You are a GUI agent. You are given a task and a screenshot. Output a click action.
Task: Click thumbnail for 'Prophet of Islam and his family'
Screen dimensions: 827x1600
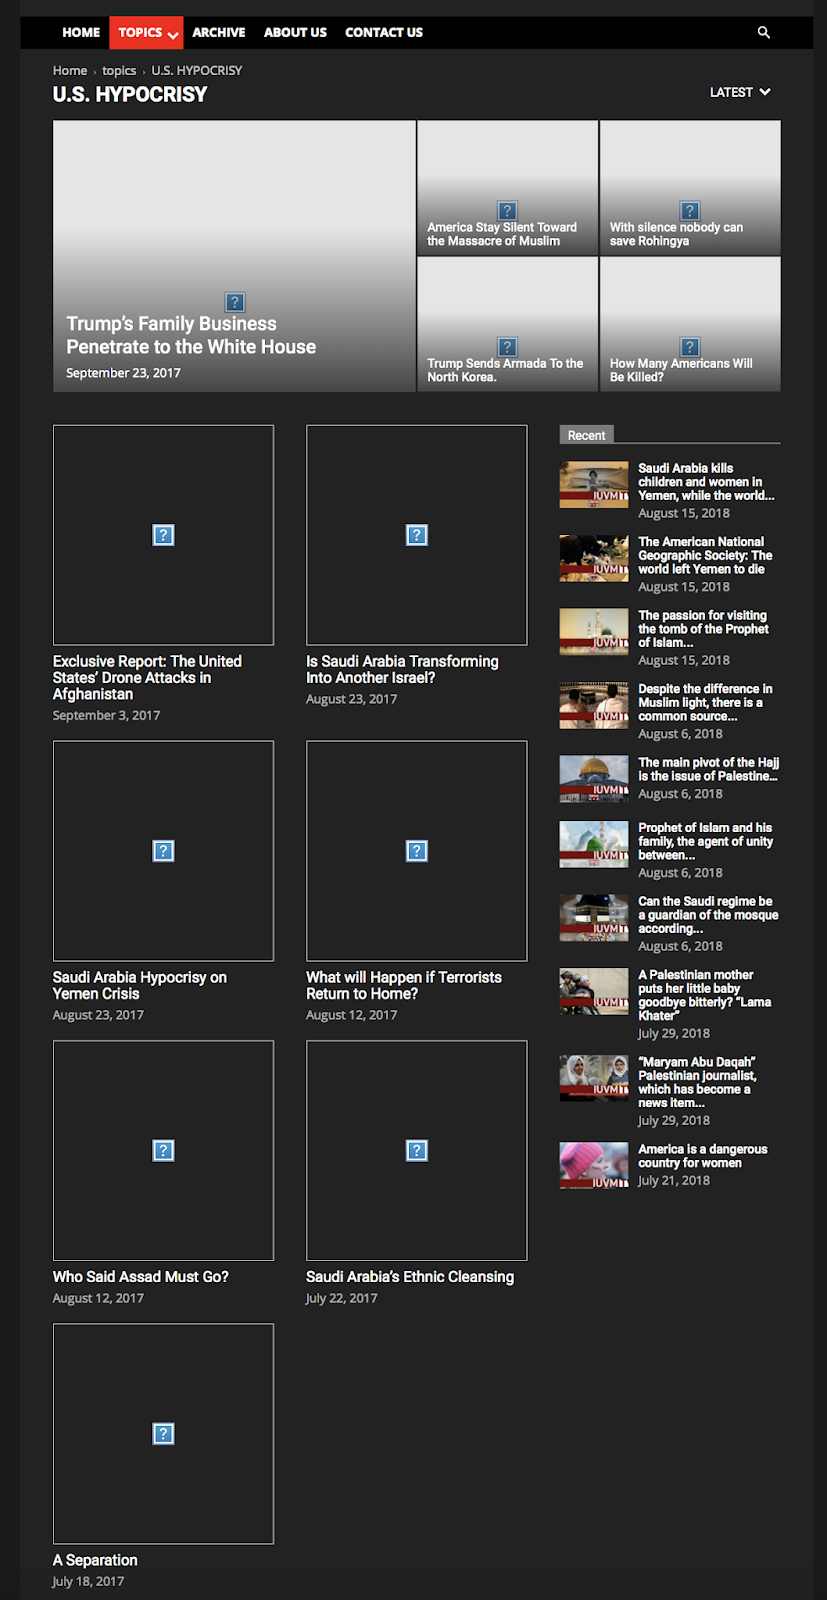pyautogui.click(x=594, y=844)
